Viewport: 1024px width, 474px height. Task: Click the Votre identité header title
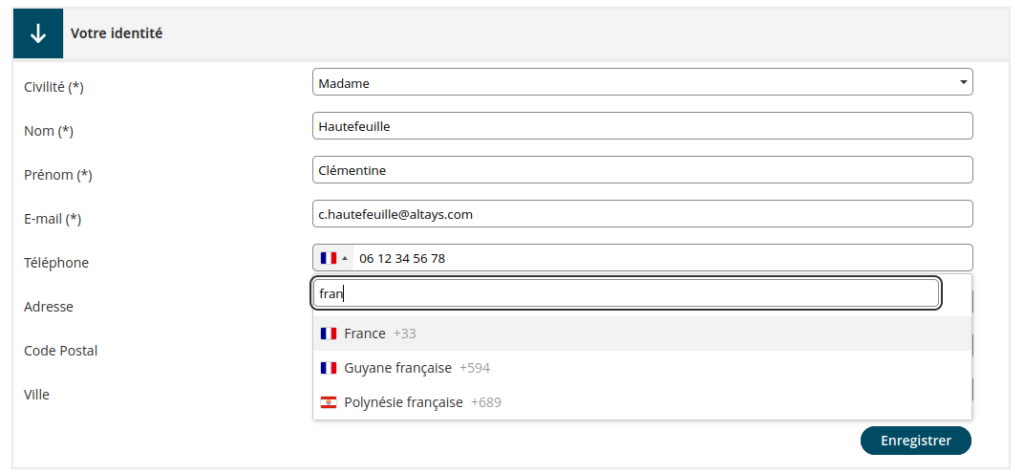coord(116,34)
